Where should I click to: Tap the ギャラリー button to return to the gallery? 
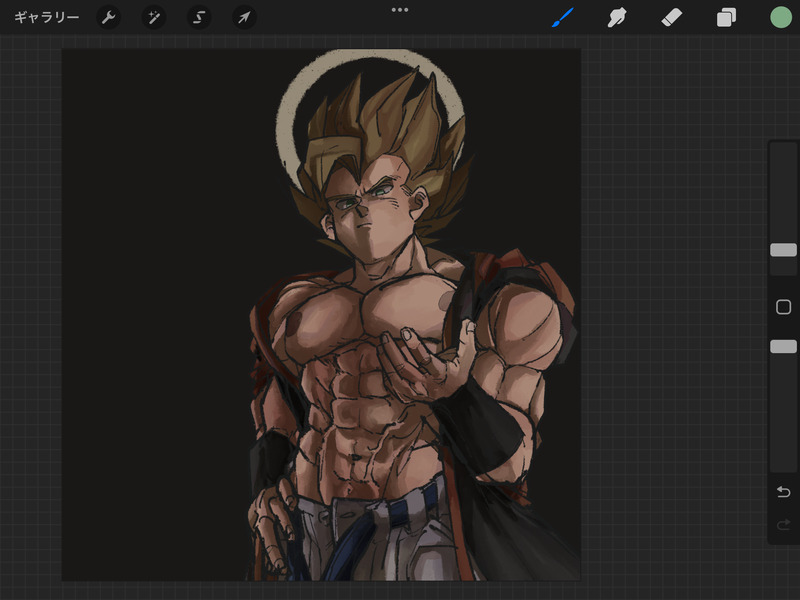46,17
